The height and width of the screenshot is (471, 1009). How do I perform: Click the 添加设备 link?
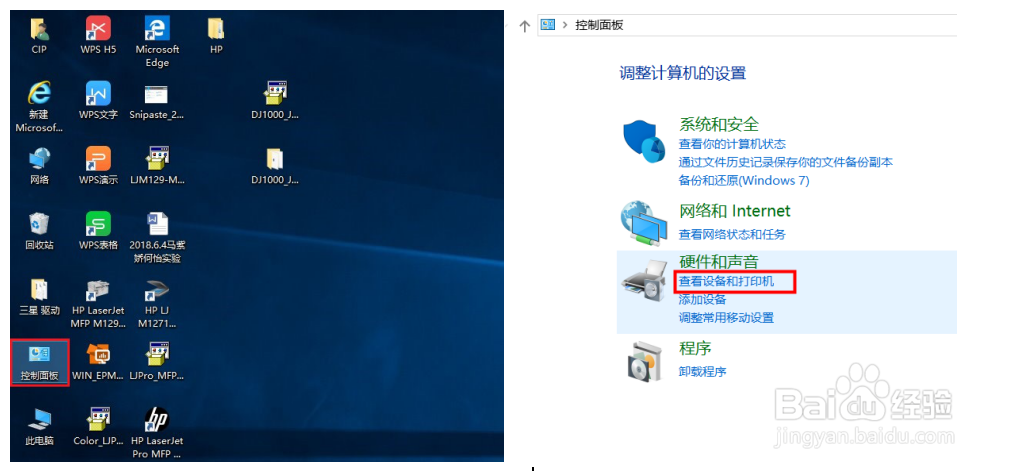[x=703, y=300]
